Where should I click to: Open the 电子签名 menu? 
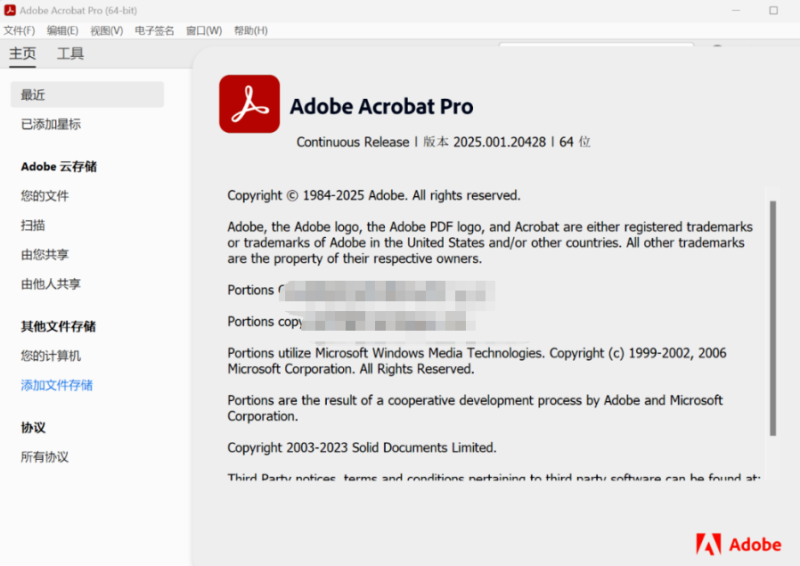[154, 31]
